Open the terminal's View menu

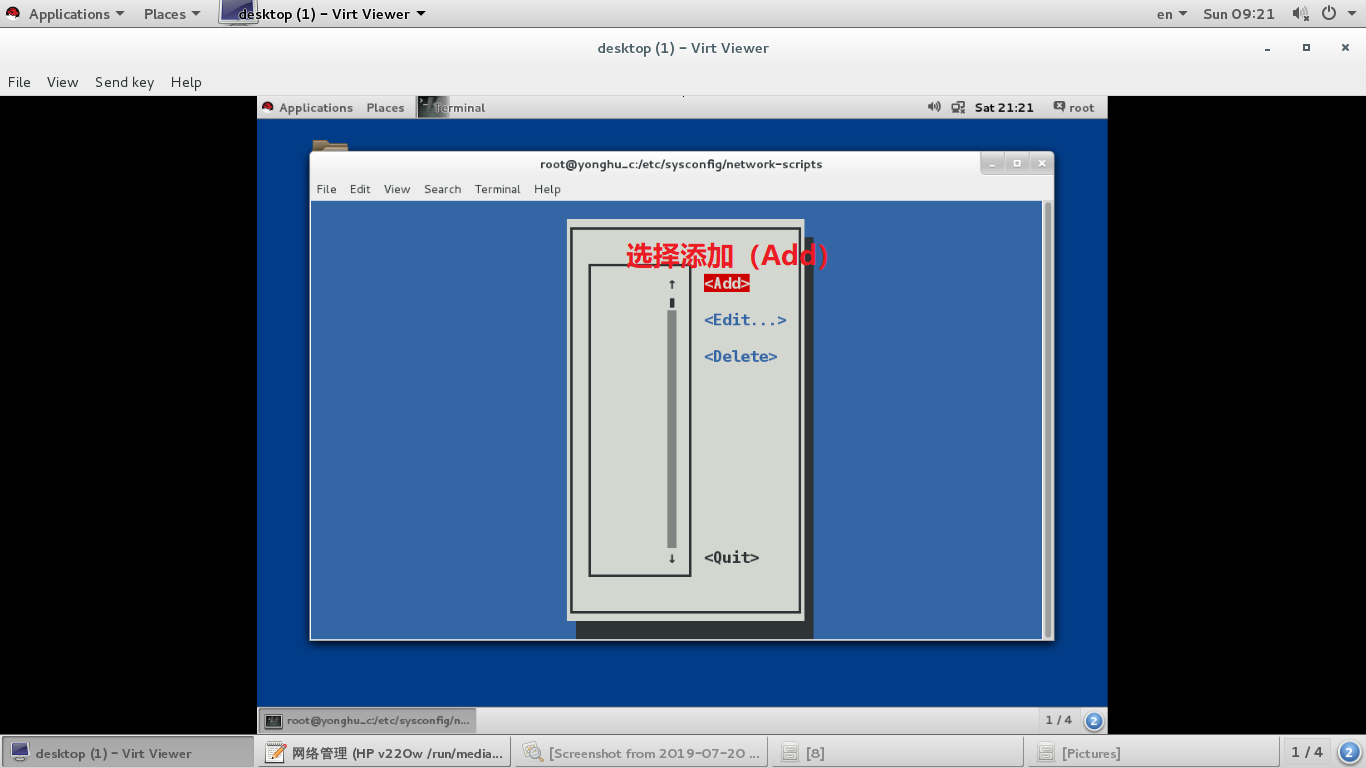[x=397, y=189]
